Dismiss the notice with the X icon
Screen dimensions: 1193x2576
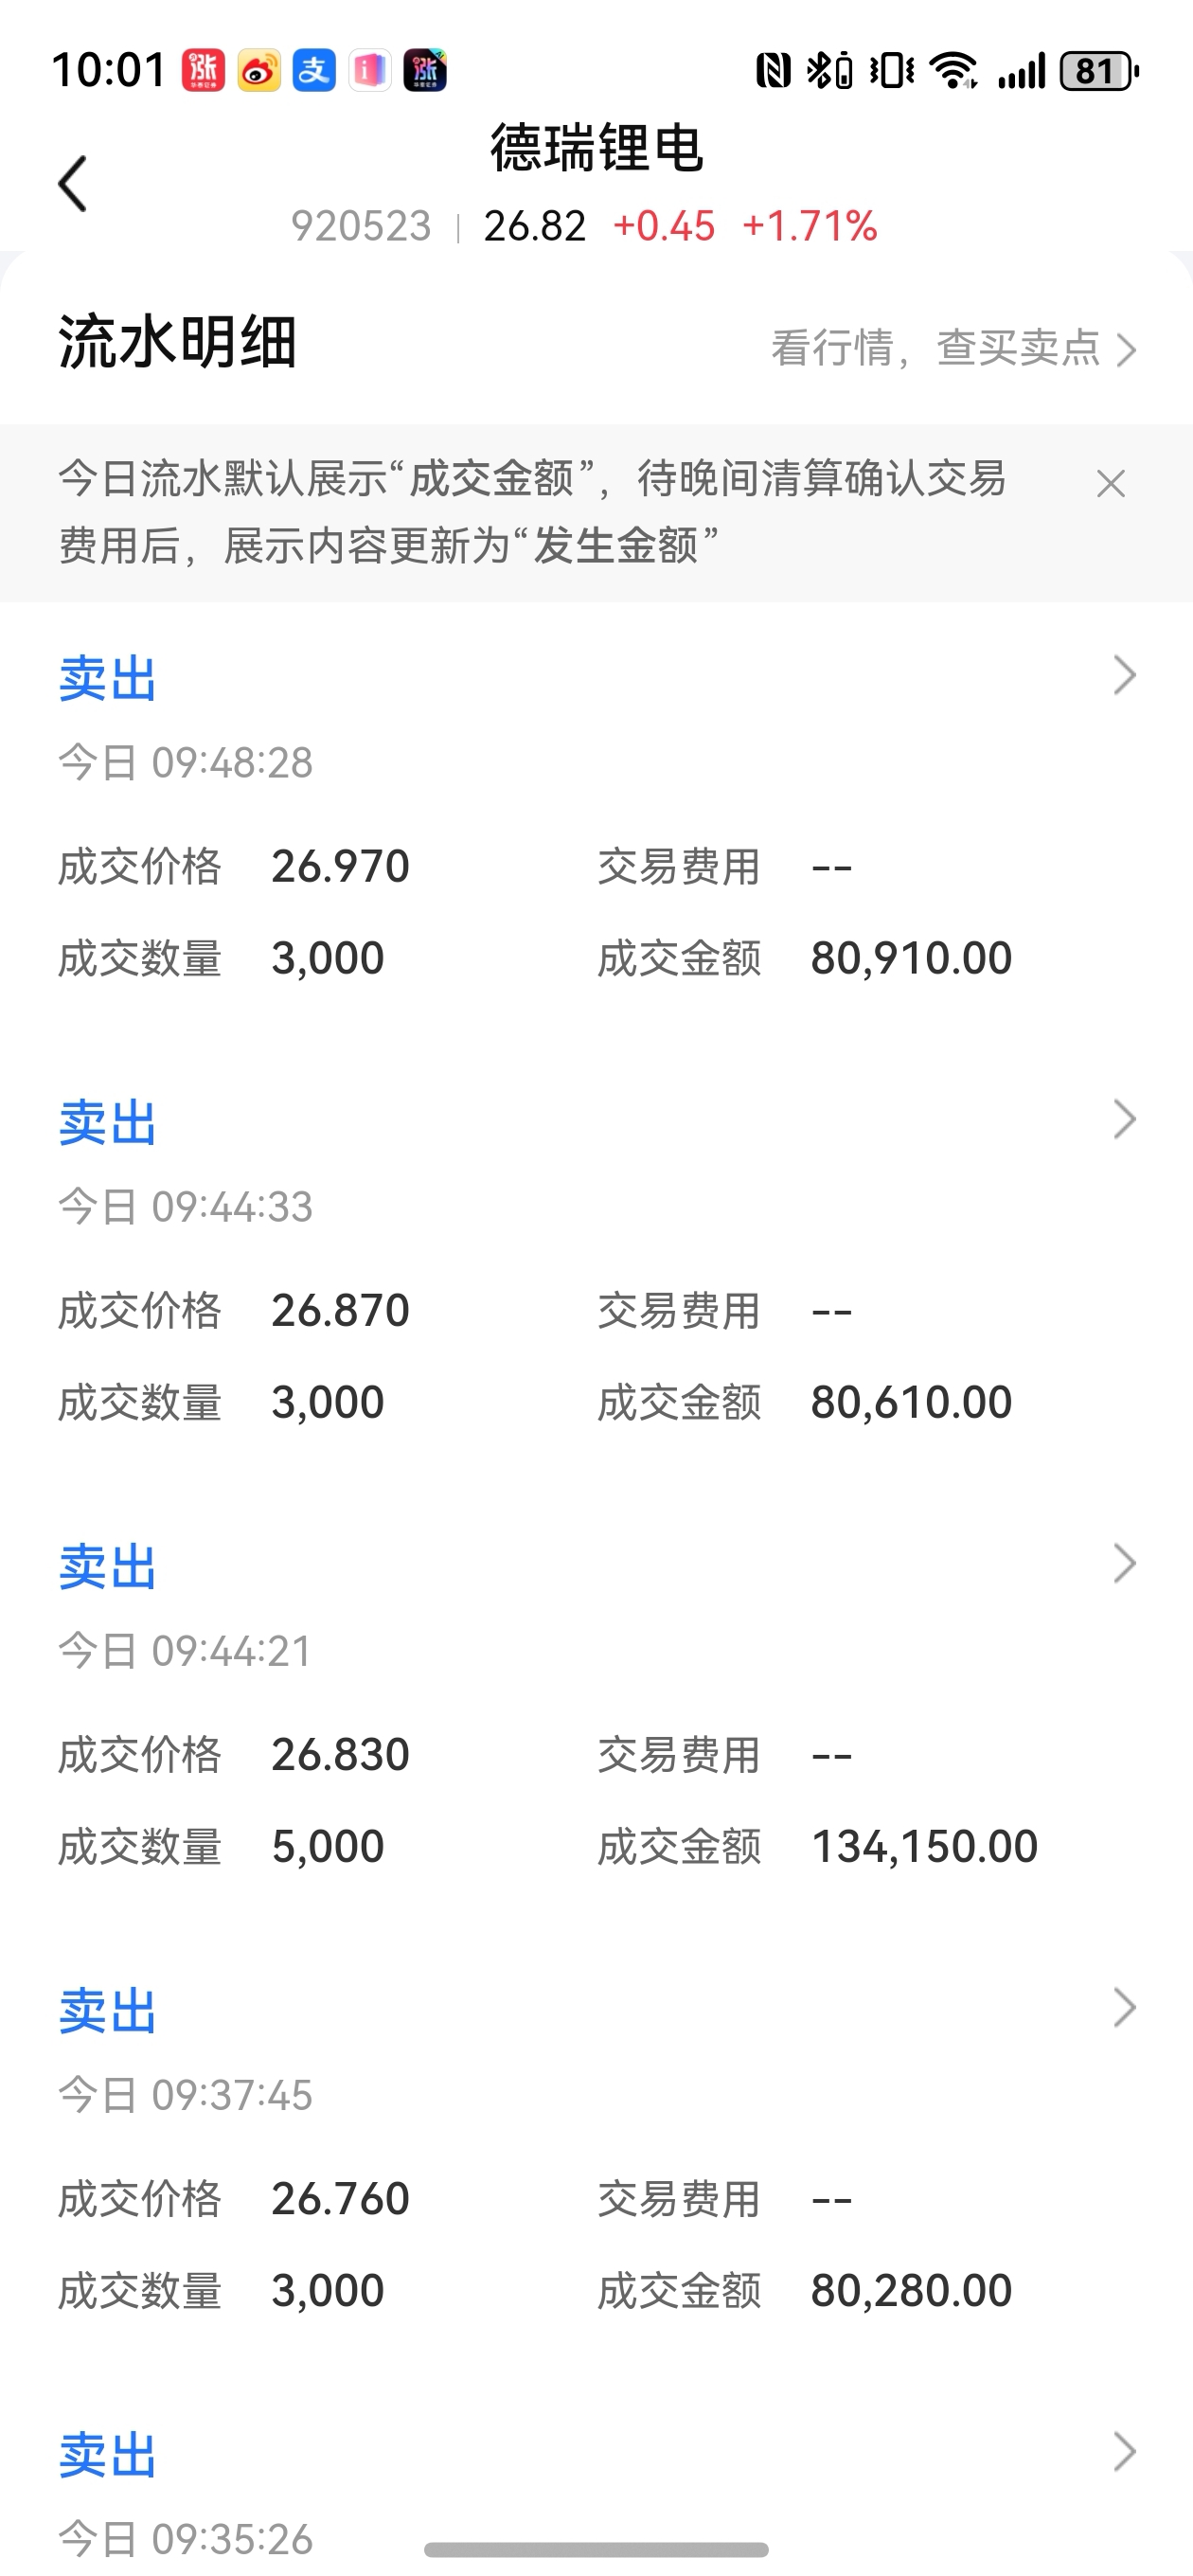coord(1111,484)
